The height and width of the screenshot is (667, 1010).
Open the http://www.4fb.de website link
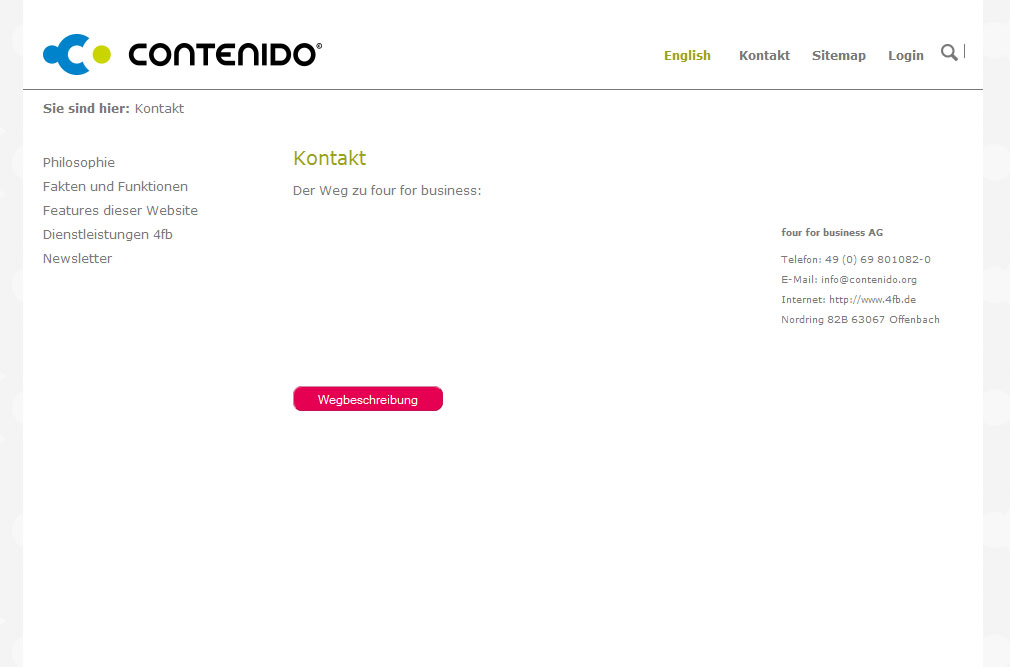pyautogui.click(x=872, y=300)
